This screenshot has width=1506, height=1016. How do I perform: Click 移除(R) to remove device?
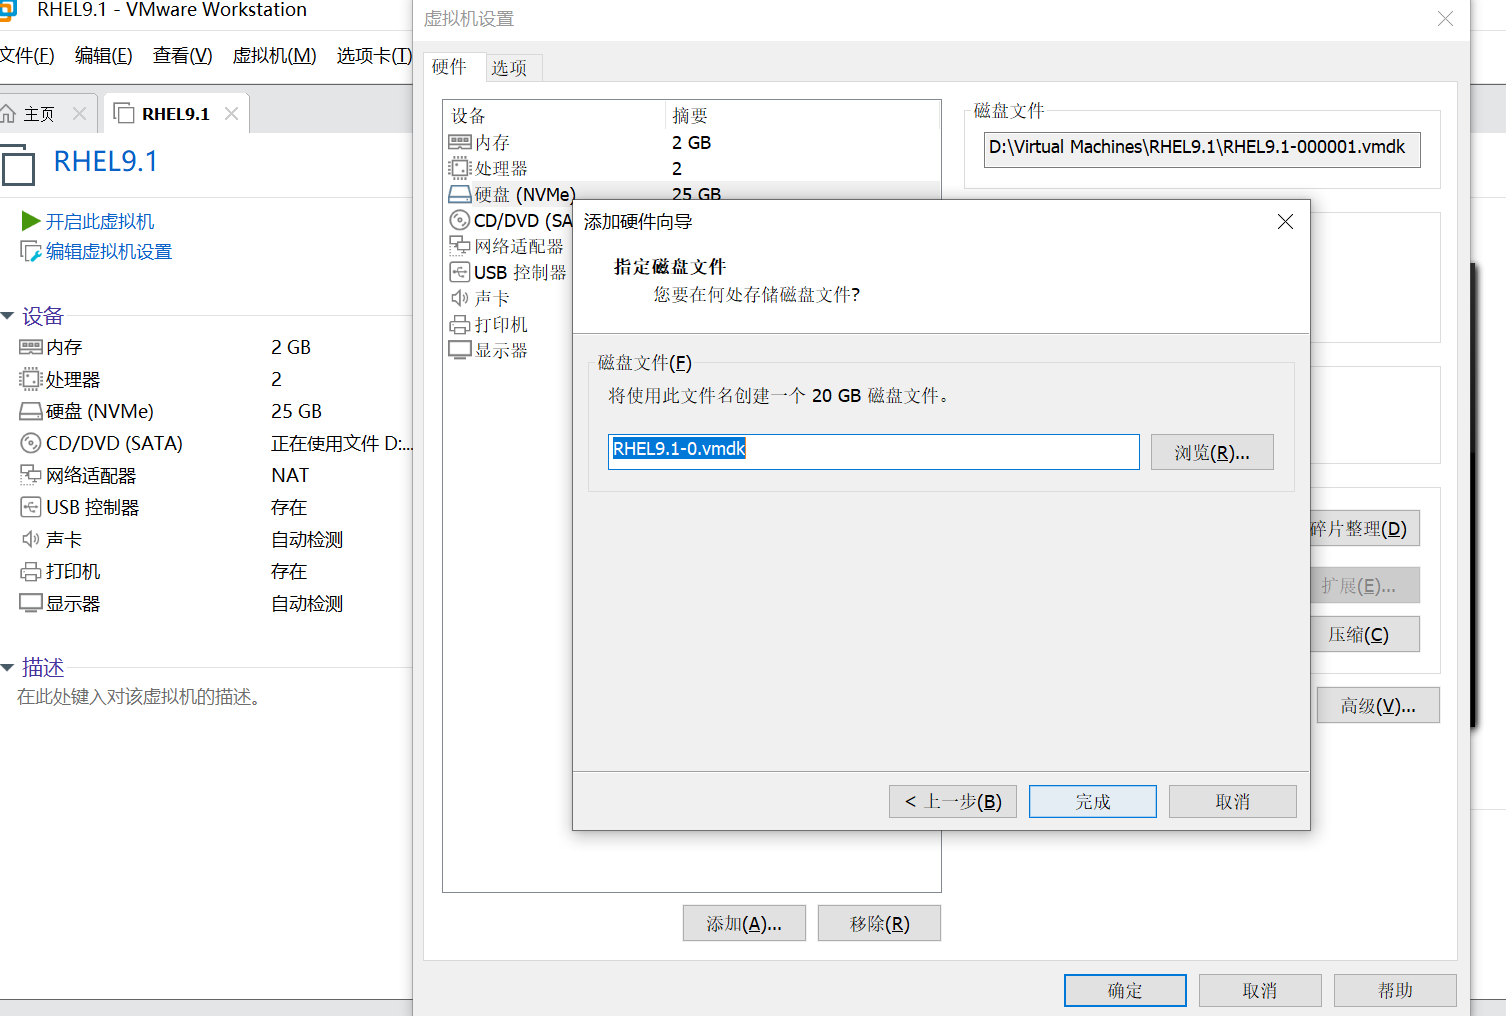pyautogui.click(x=879, y=923)
